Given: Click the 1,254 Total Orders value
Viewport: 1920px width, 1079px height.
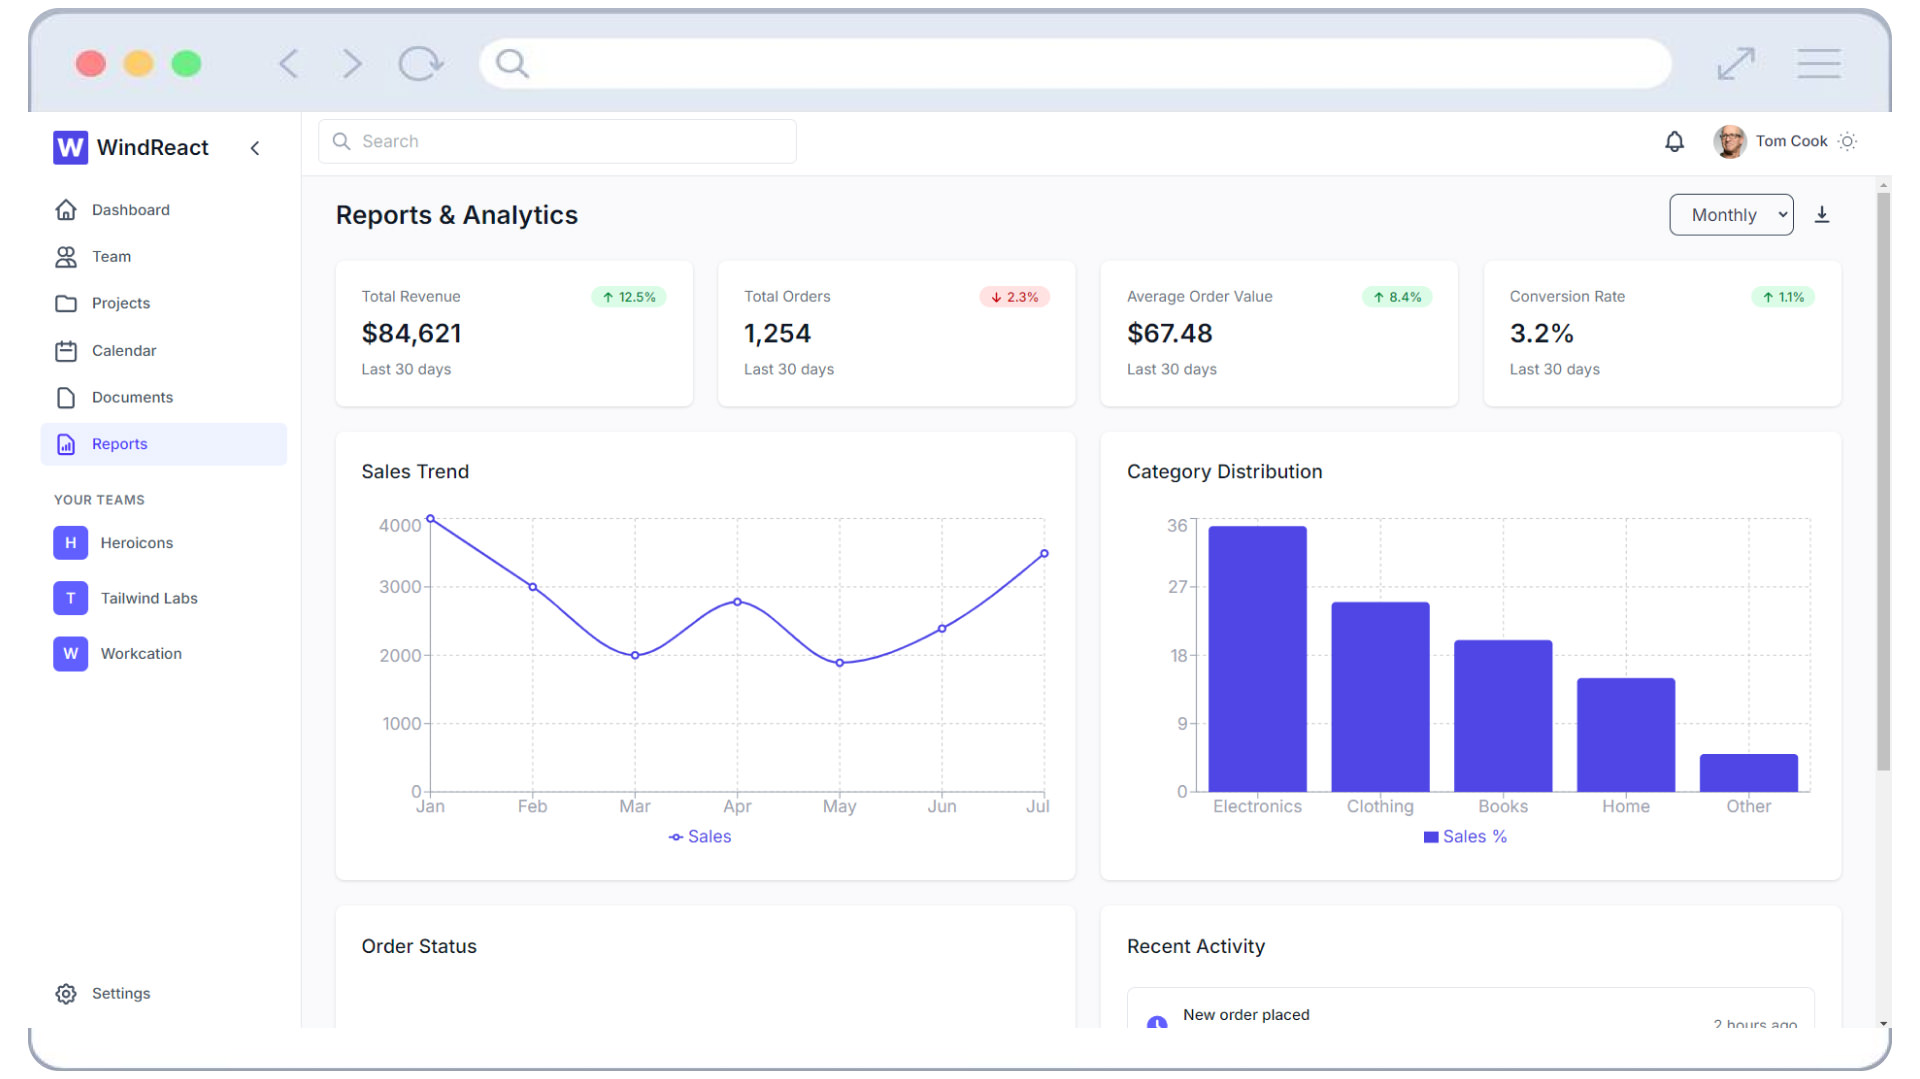Looking at the screenshot, I should (777, 334).
